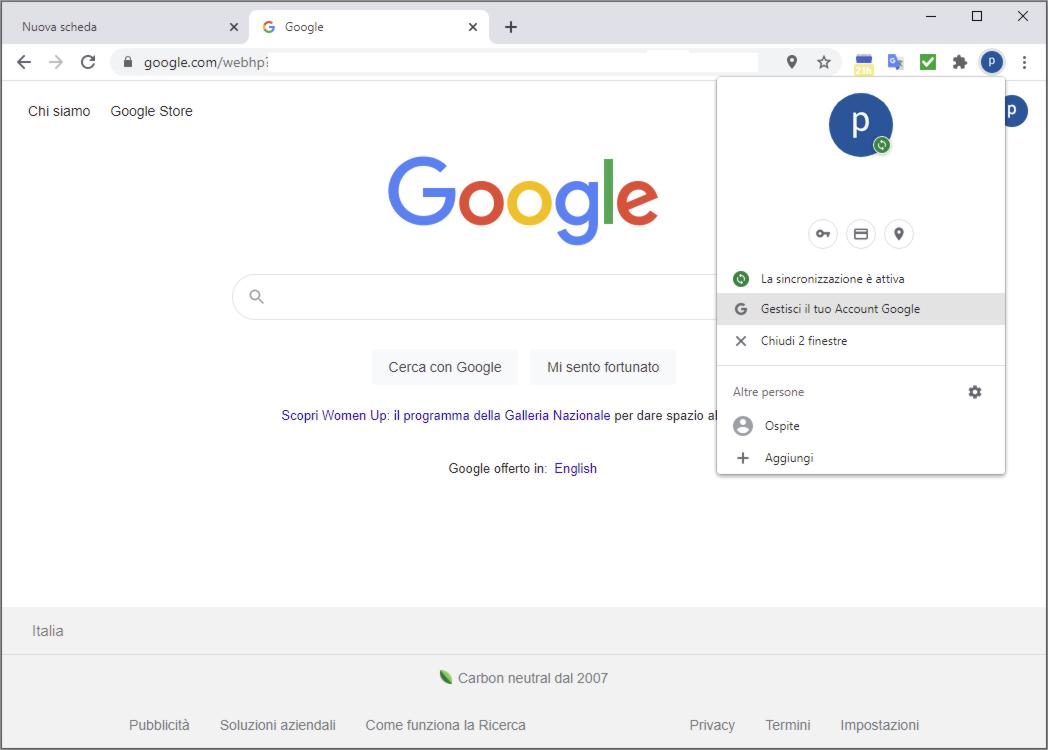Open the Soluzioni aziendali footer link
1048x750 pixels.
point(277,725)
